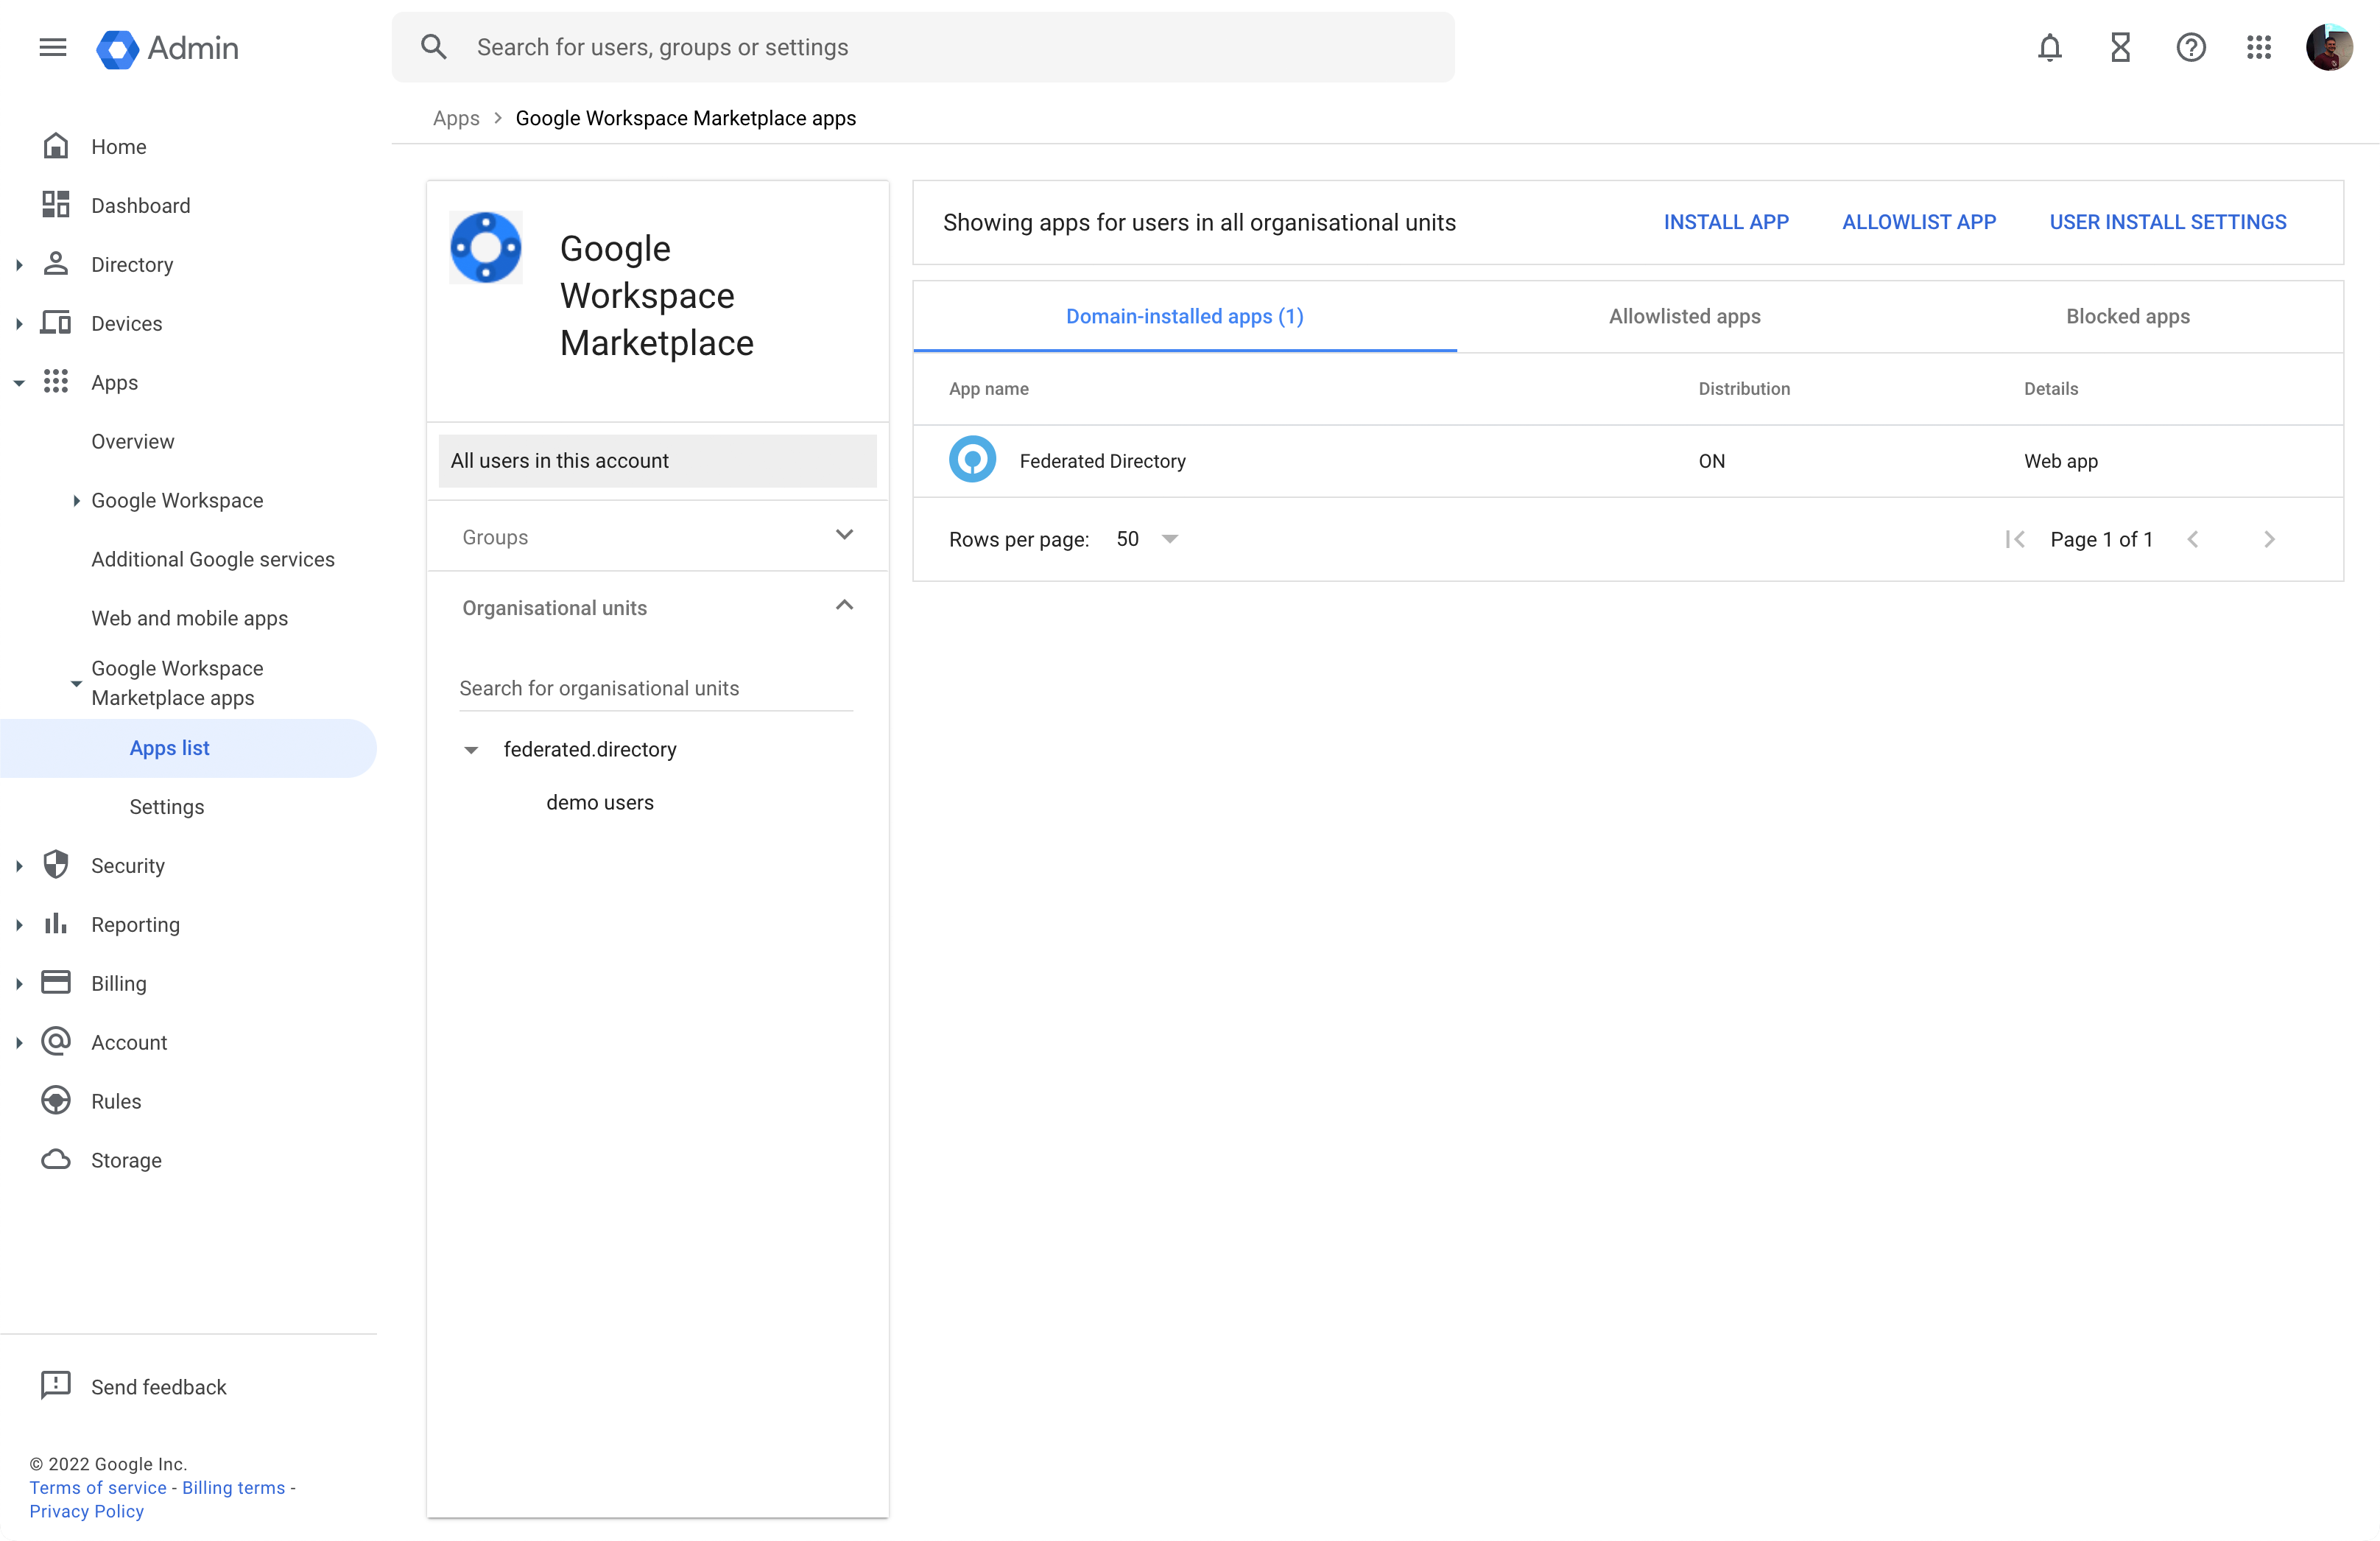
Task: Select the demo users organisational unit
Action: pos(599,802)
